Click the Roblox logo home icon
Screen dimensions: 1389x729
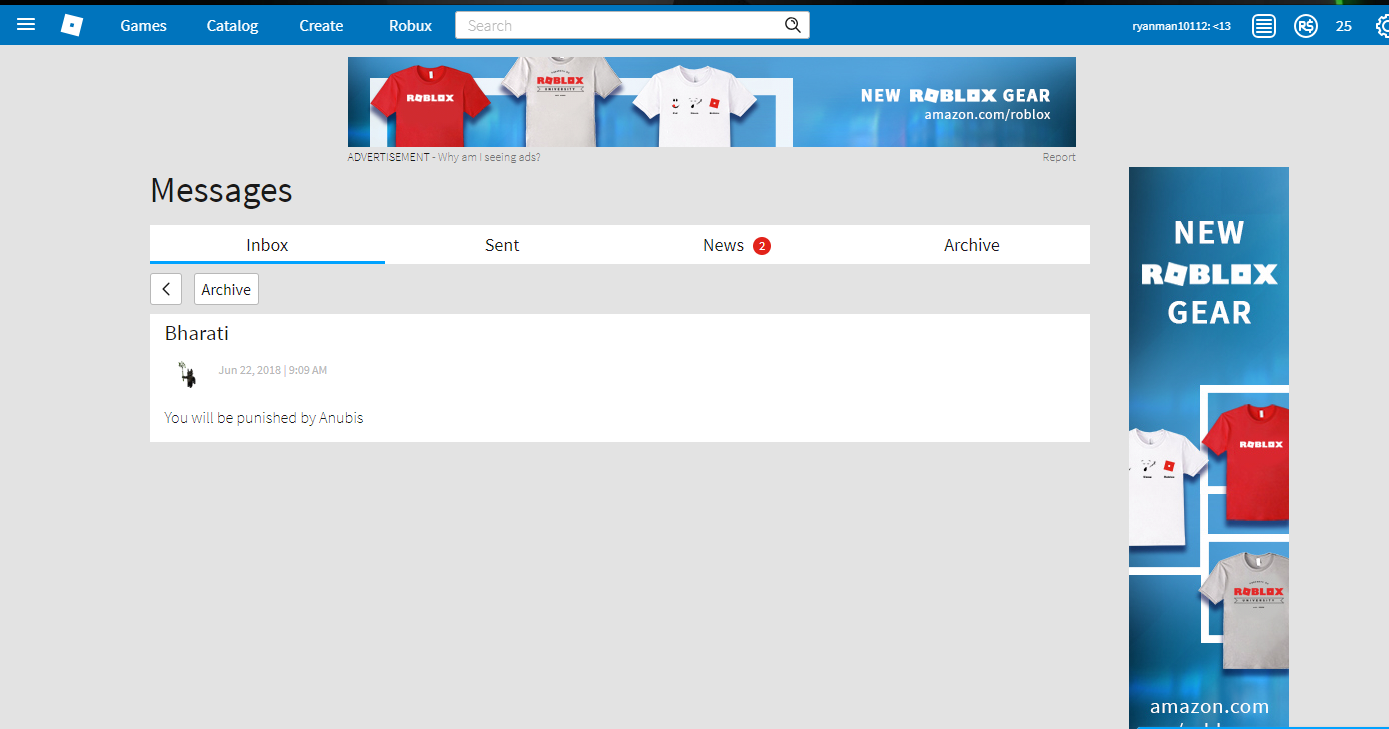pos(72,25)
